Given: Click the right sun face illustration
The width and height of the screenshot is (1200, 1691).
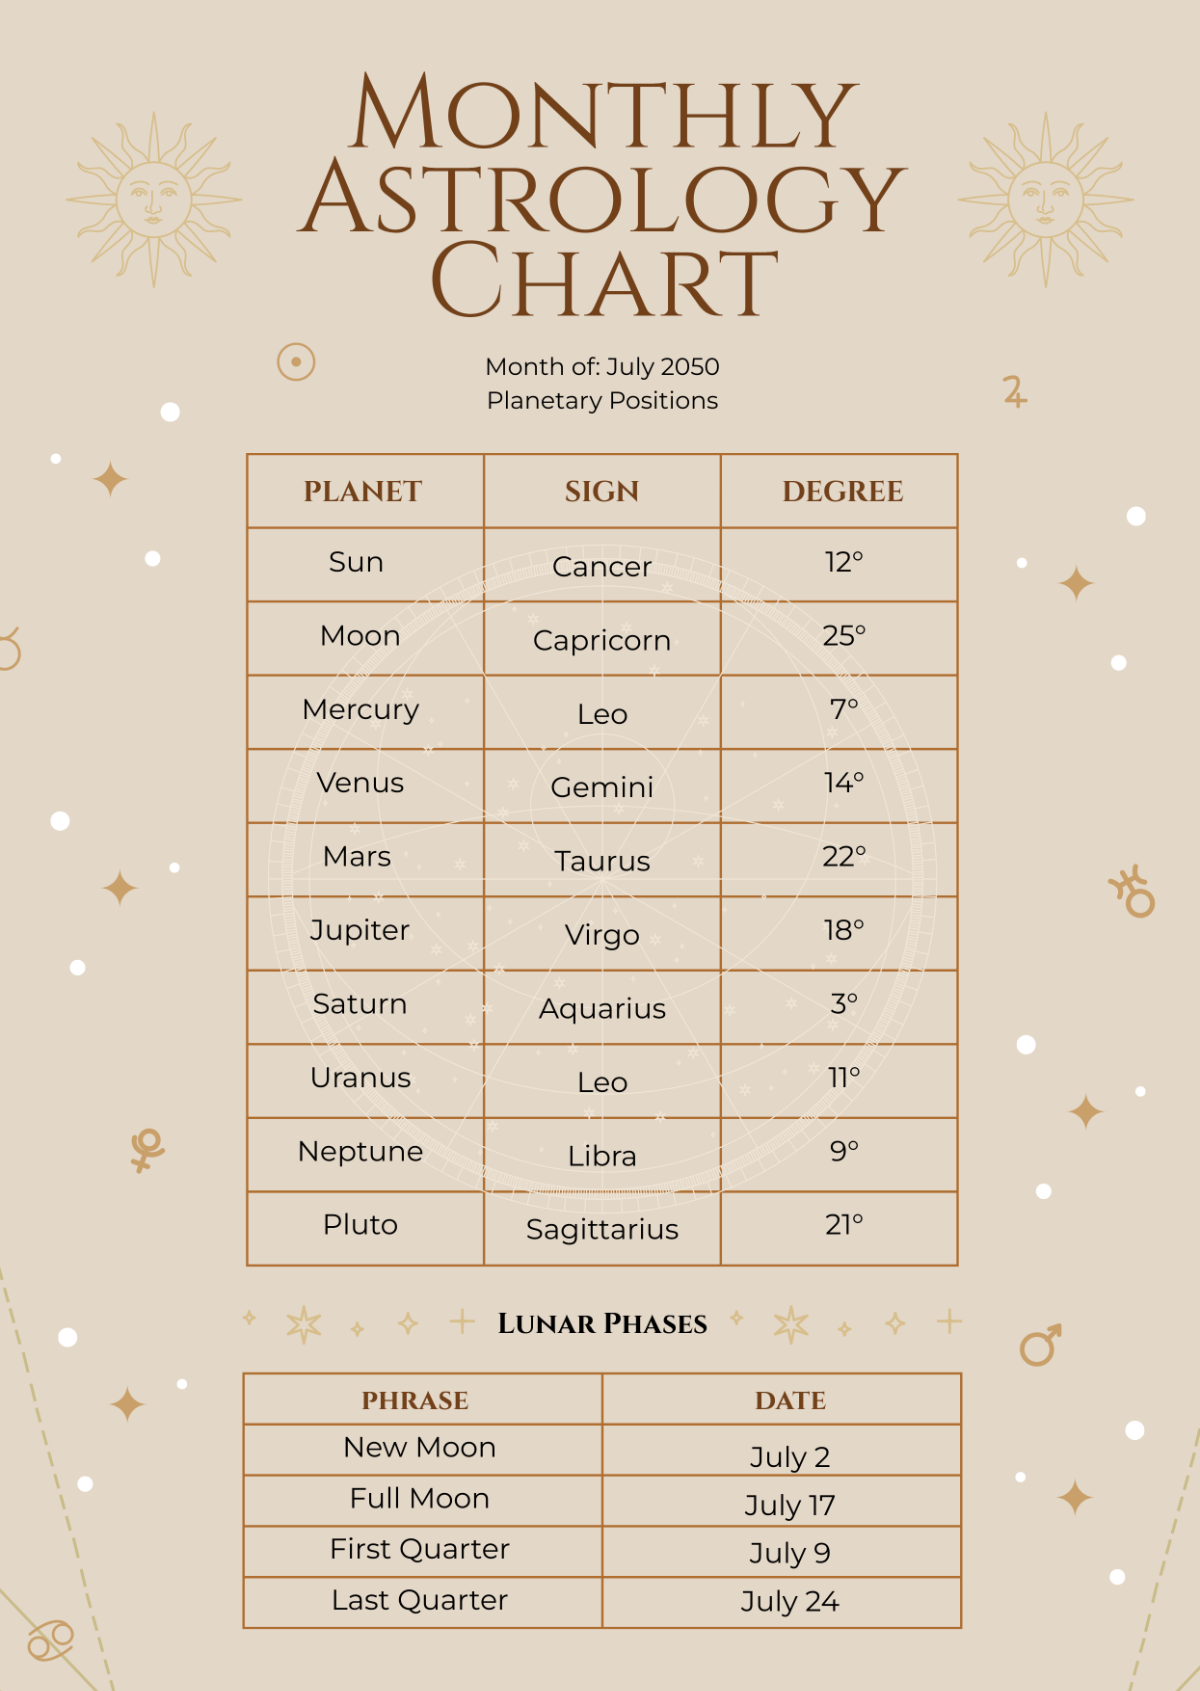Looking at the screenshot, I should coord(1045,199).
